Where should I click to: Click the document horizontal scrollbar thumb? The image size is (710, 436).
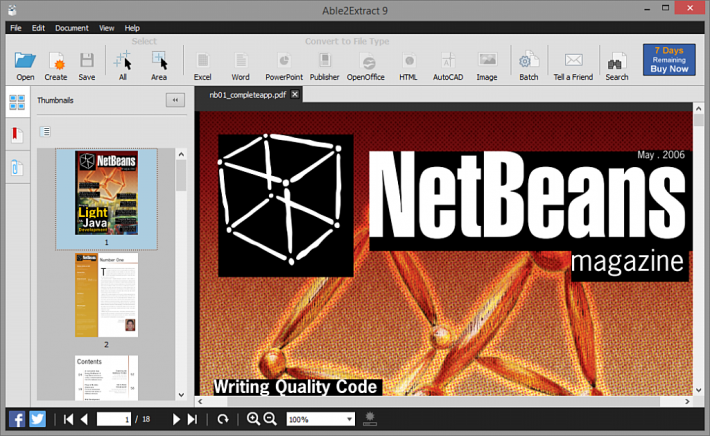point(444,401)
